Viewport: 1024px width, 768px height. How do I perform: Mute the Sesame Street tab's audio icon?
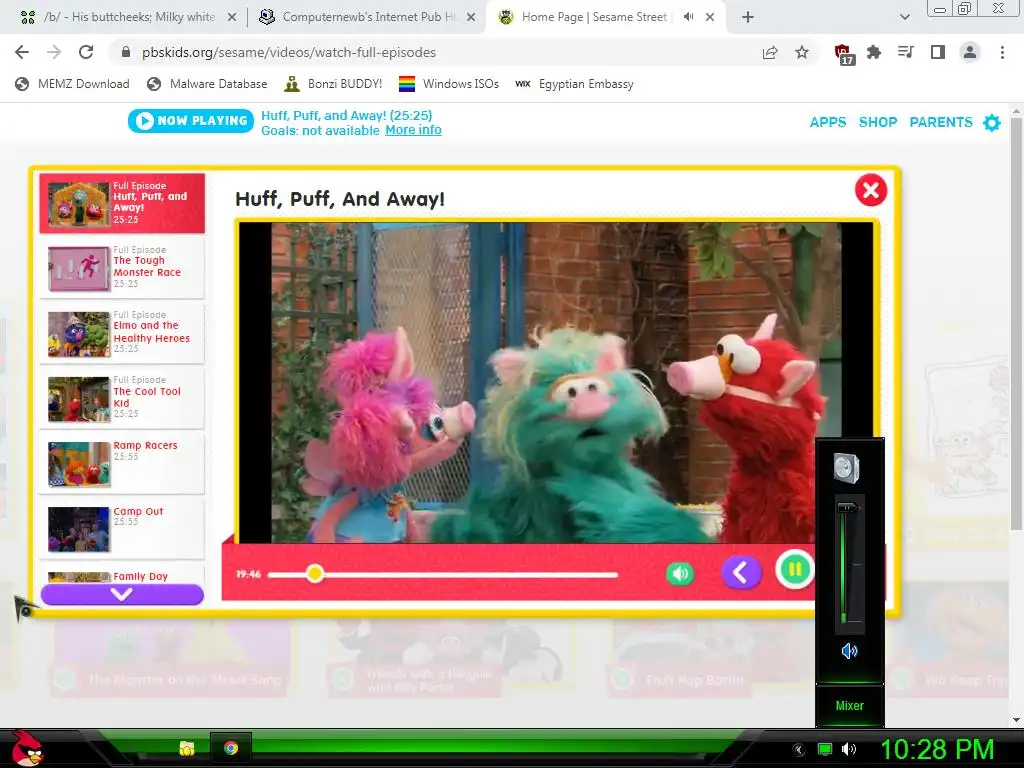[688, 17]
